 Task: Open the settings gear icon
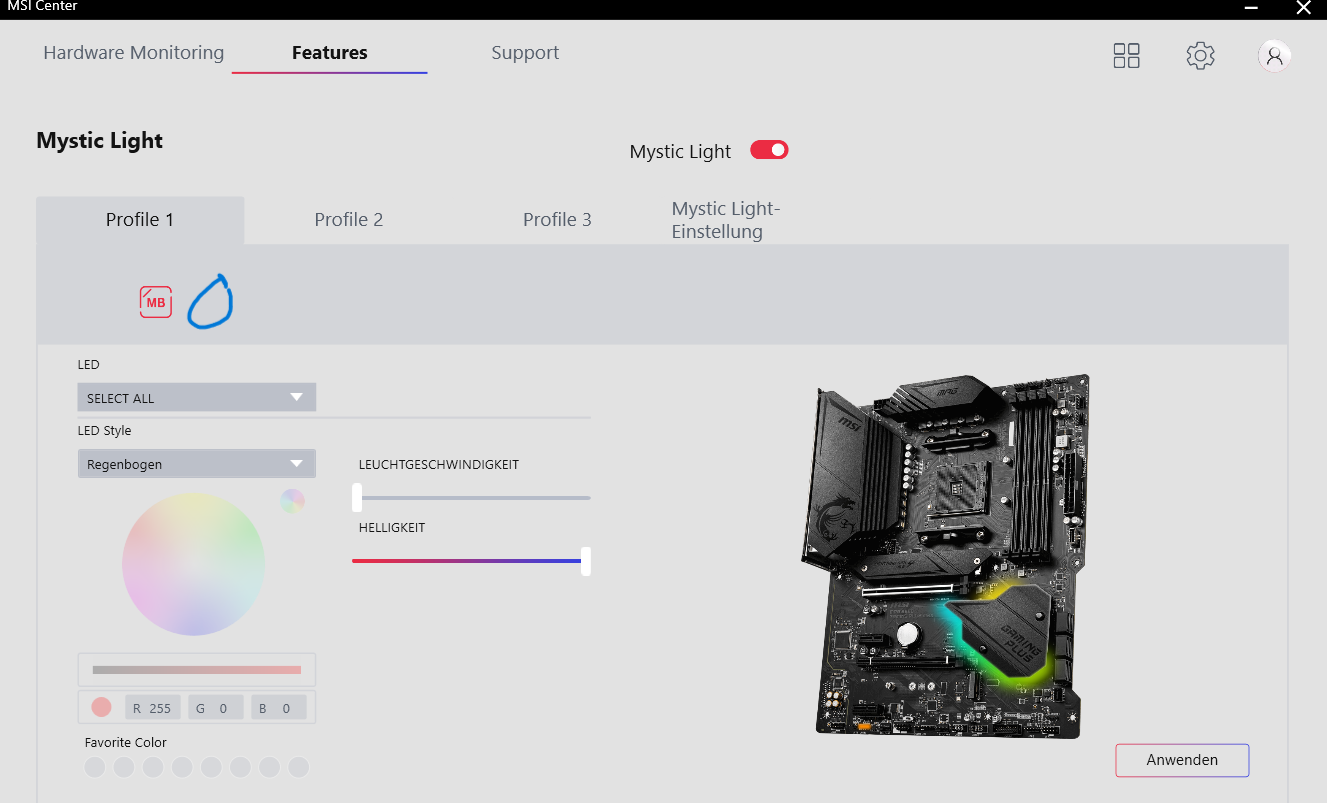point(1200,56)
